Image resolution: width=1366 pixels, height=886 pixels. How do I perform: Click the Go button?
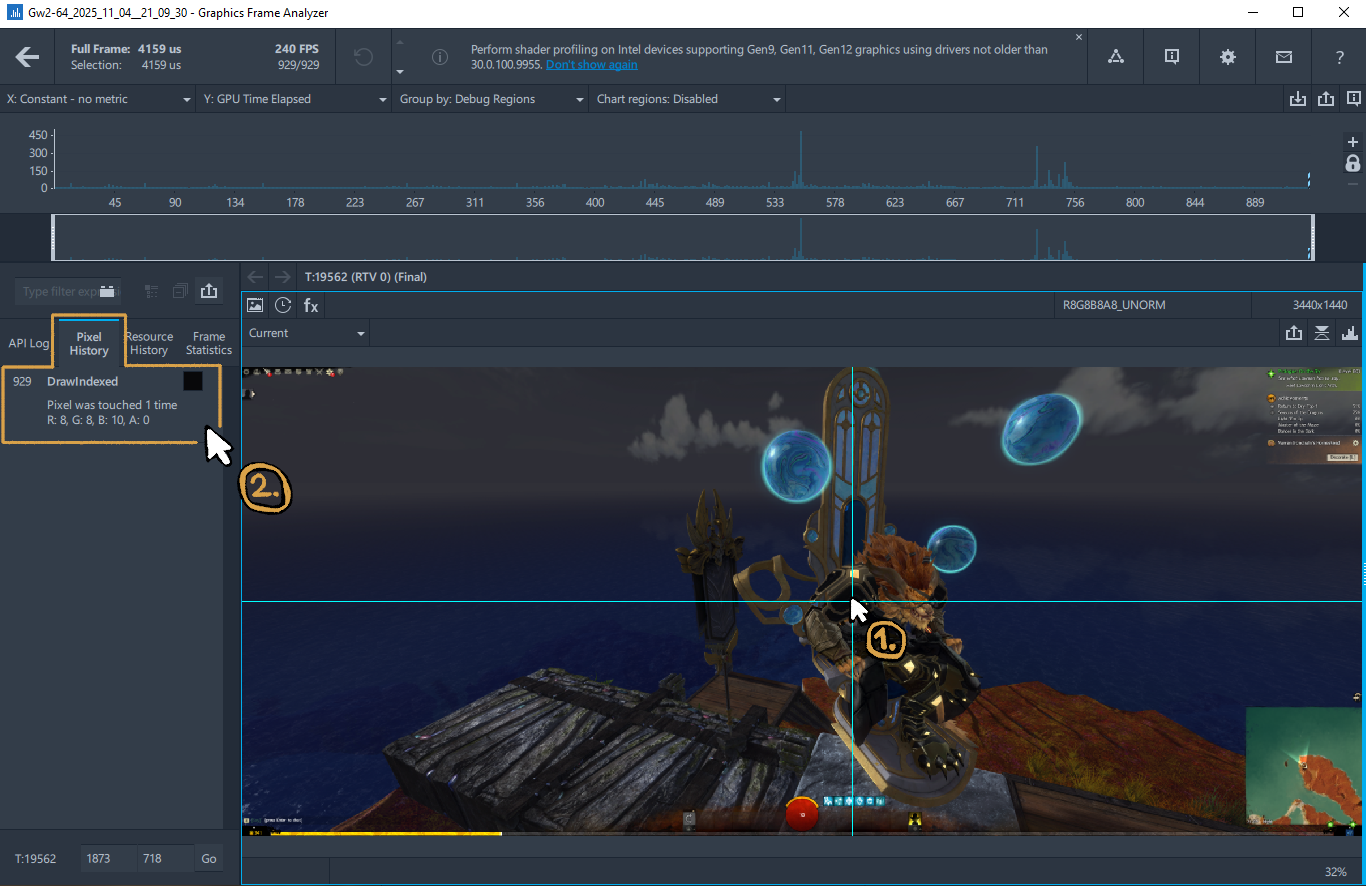coord(209,858)
